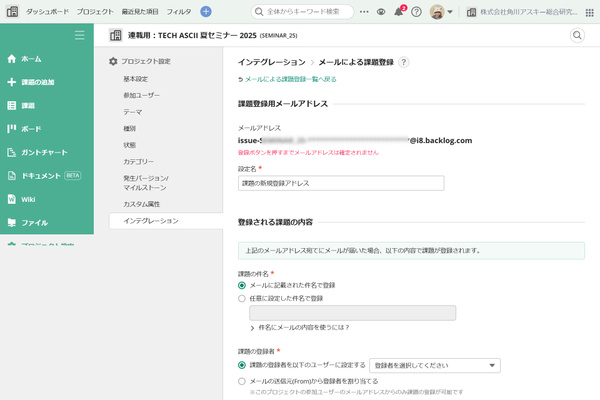Click the help icon beside メールによる課題登録
Image resolution: width=600 pixels, height=400 pixels.
pyautogui.click(x=403, y=62)
